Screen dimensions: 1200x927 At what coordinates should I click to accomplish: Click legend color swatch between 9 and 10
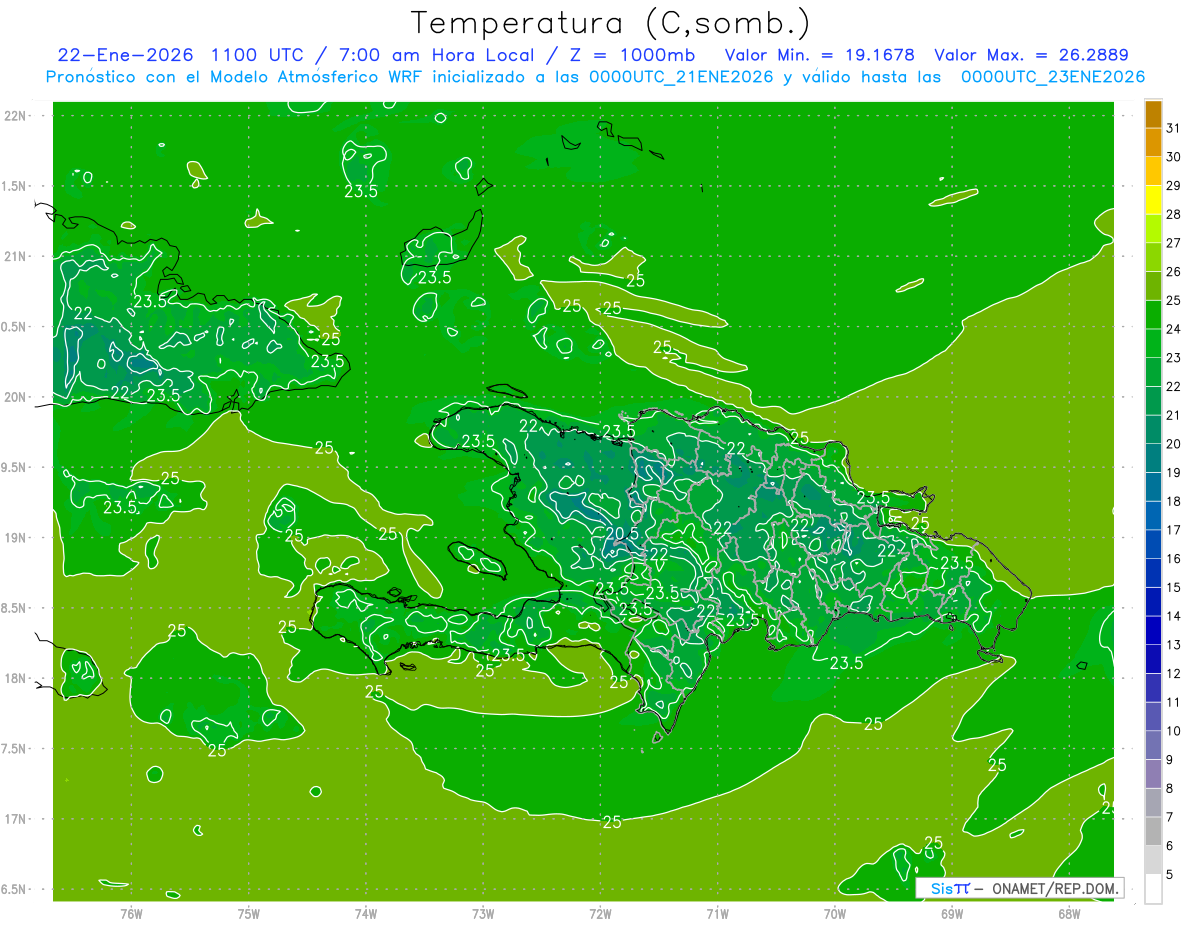click(x=1153, y=746)
